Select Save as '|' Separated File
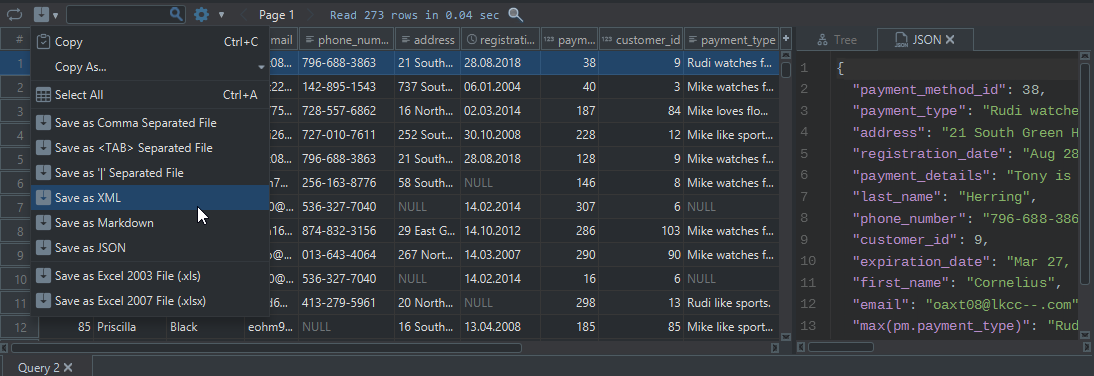1094x376 pixels. (150, 172)
